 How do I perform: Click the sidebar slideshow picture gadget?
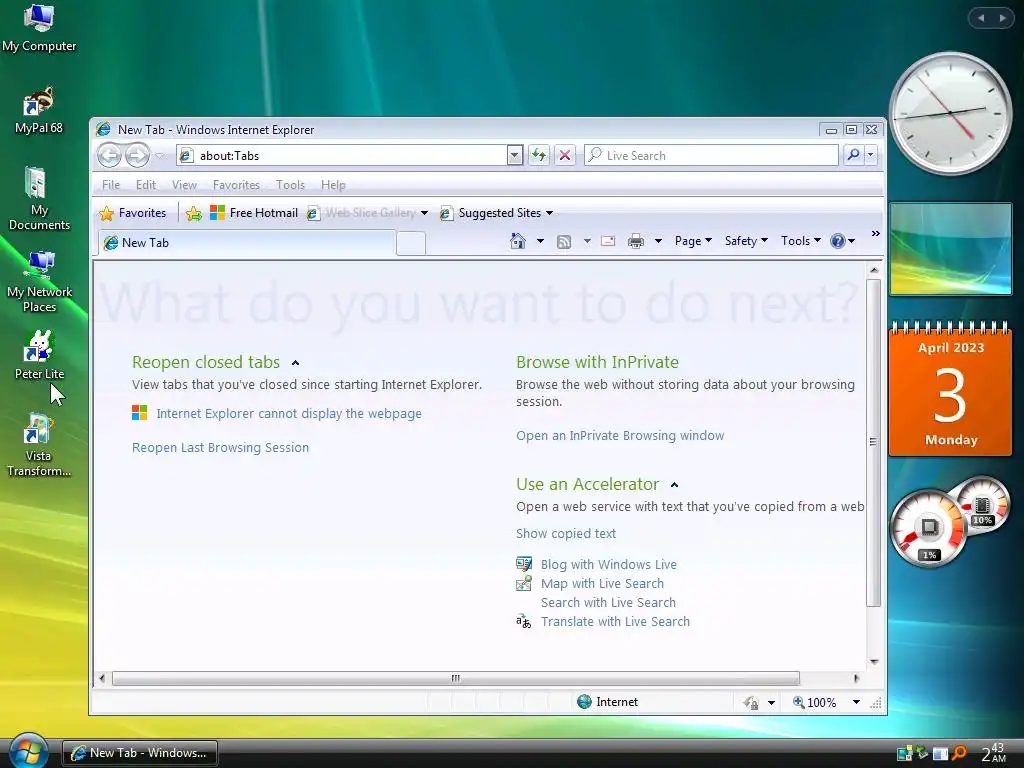[950, 249]
